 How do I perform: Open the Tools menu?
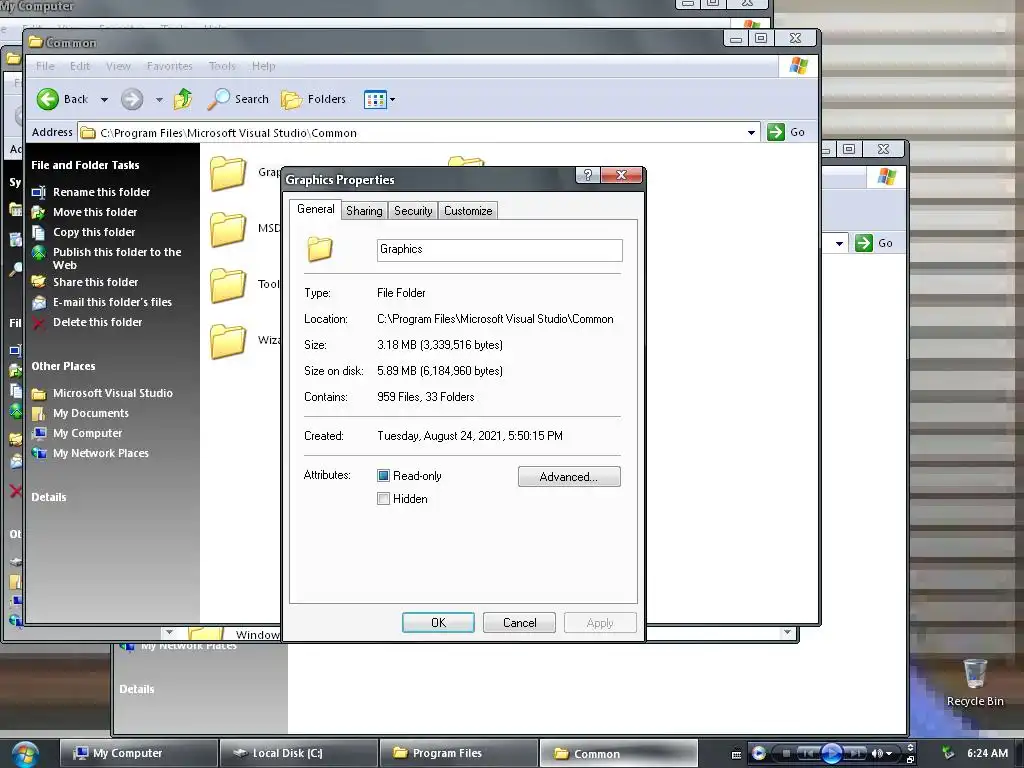coord(222,66)
